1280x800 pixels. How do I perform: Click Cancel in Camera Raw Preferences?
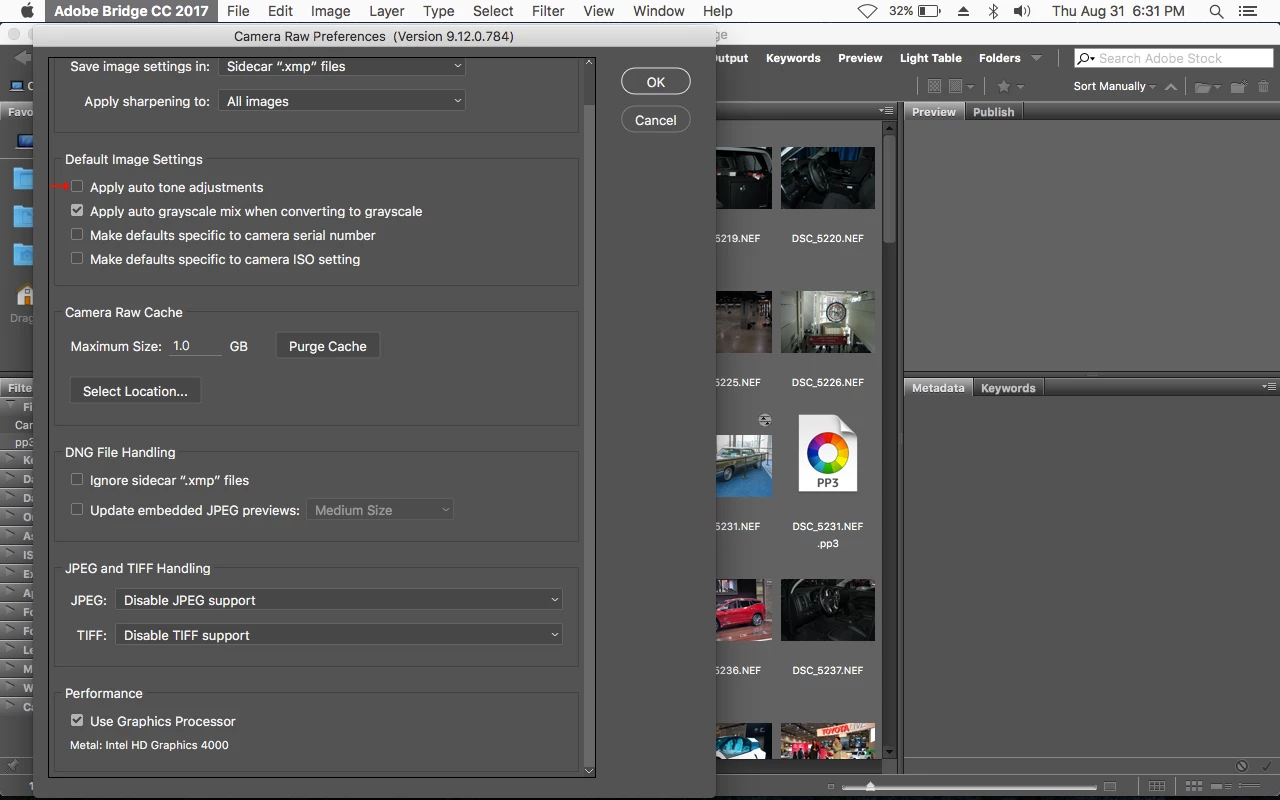pos(656,120)
